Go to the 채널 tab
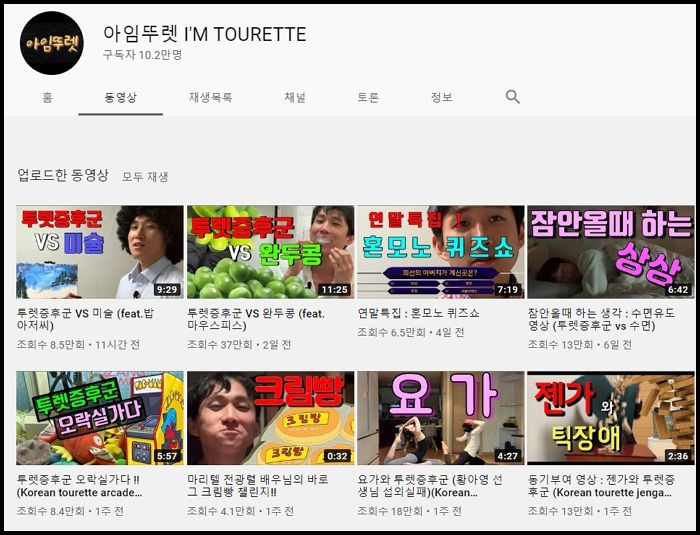Image resolution: width=700 pixels, height=535 pixels. click(295, 97)
